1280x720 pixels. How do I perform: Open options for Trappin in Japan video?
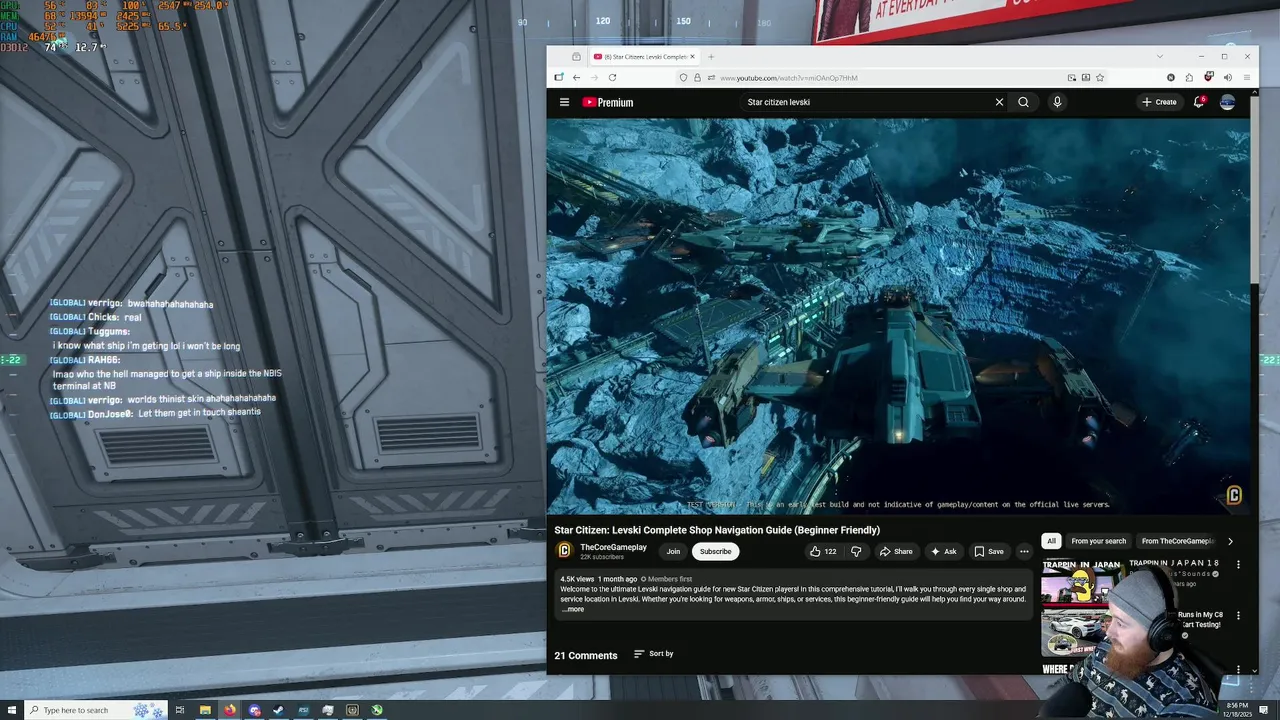pyautogui.click(x=1238, y=565)
